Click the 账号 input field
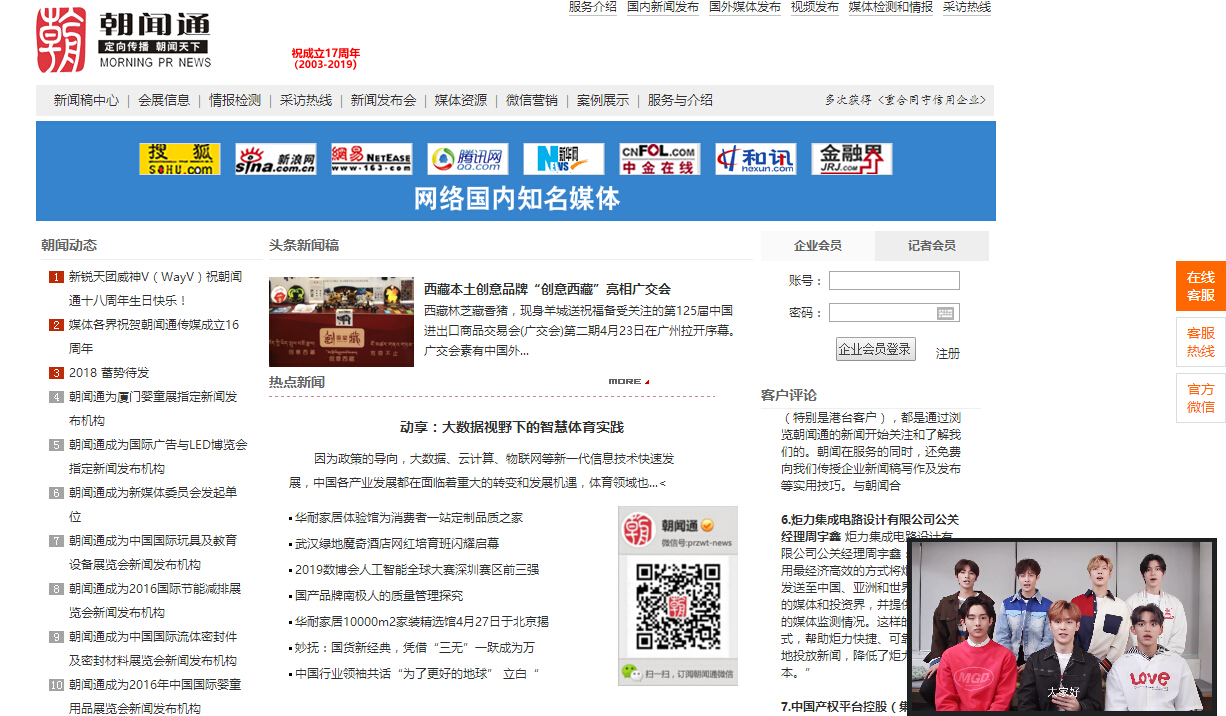 click(893, 281)
